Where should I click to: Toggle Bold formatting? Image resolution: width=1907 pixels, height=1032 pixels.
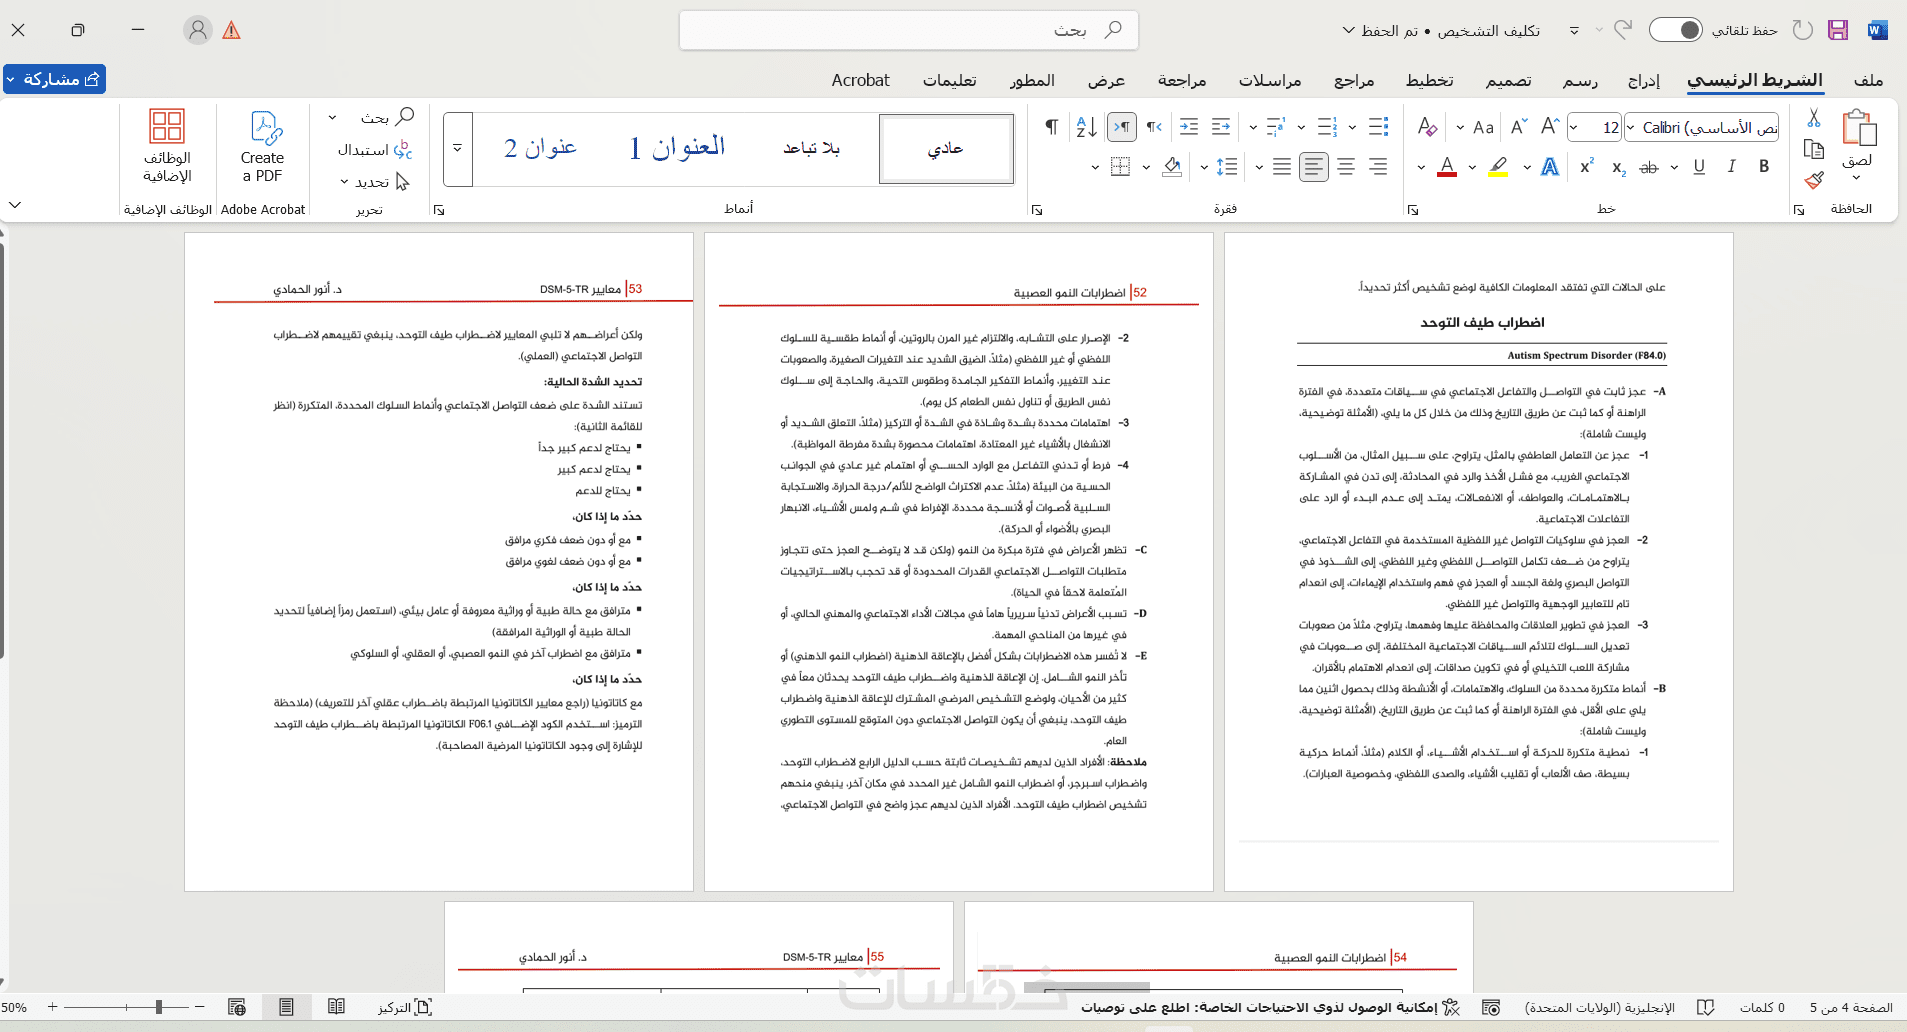[1764, 167]
